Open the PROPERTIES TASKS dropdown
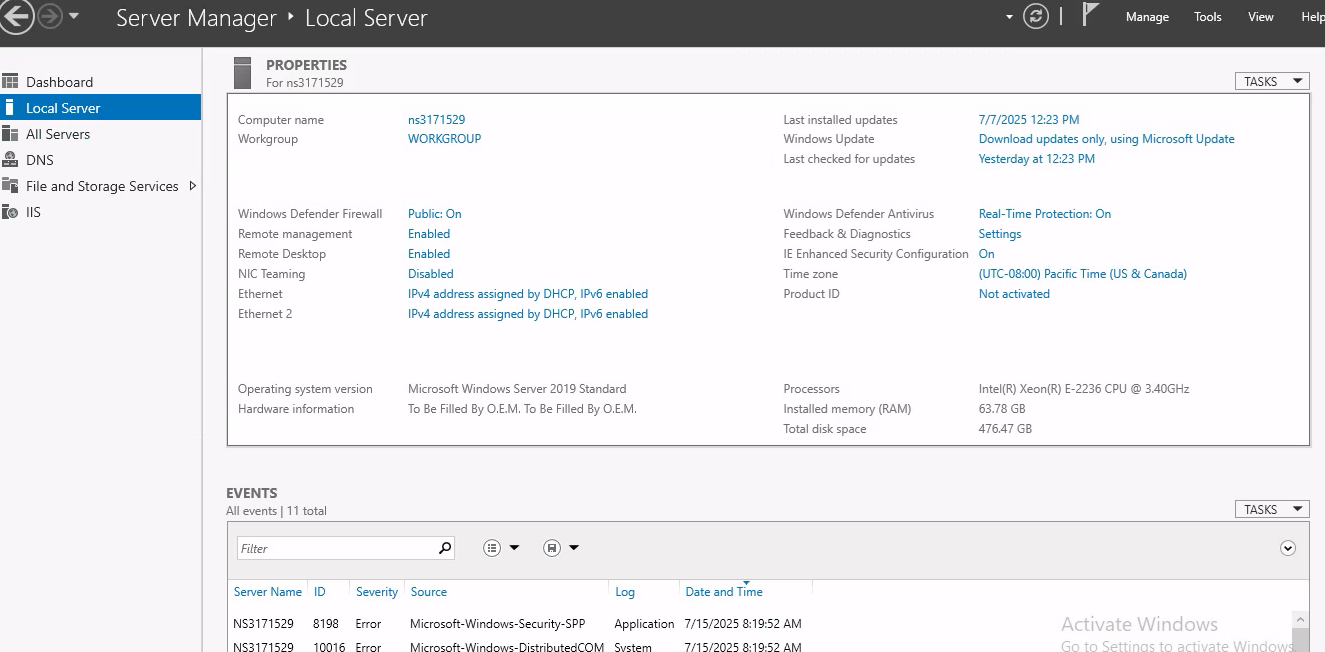This screenshot has height=652, width=1325. (1271, 81)
